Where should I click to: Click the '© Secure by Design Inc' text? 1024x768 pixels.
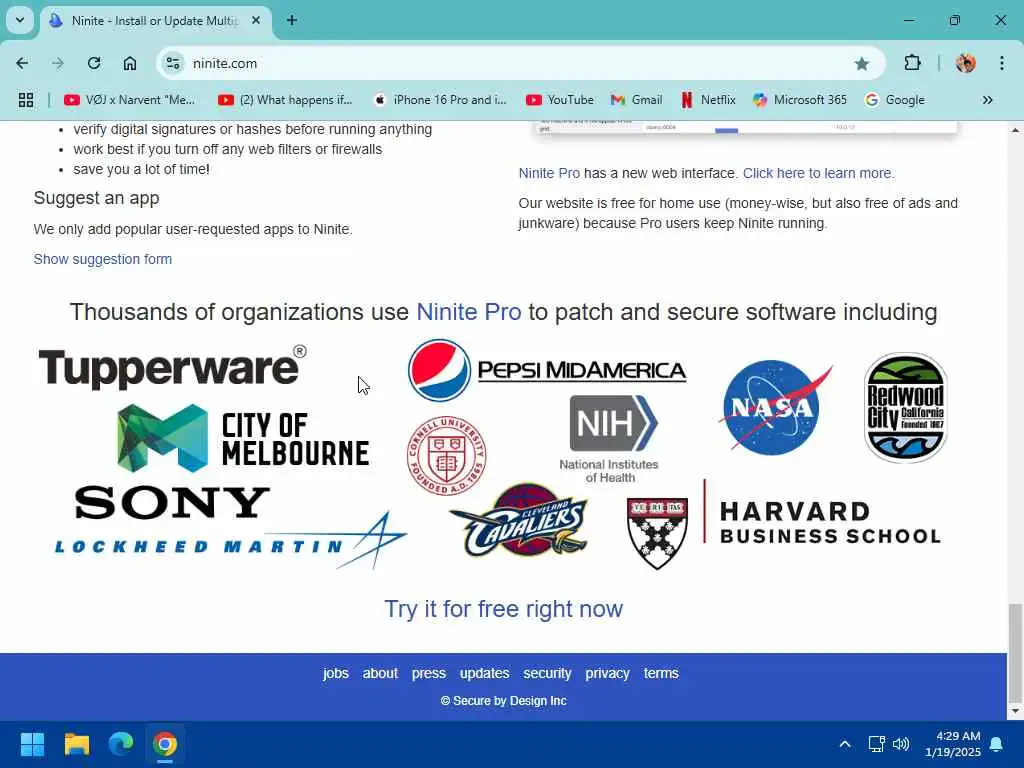pyautogui.click(x=504, y=701)
